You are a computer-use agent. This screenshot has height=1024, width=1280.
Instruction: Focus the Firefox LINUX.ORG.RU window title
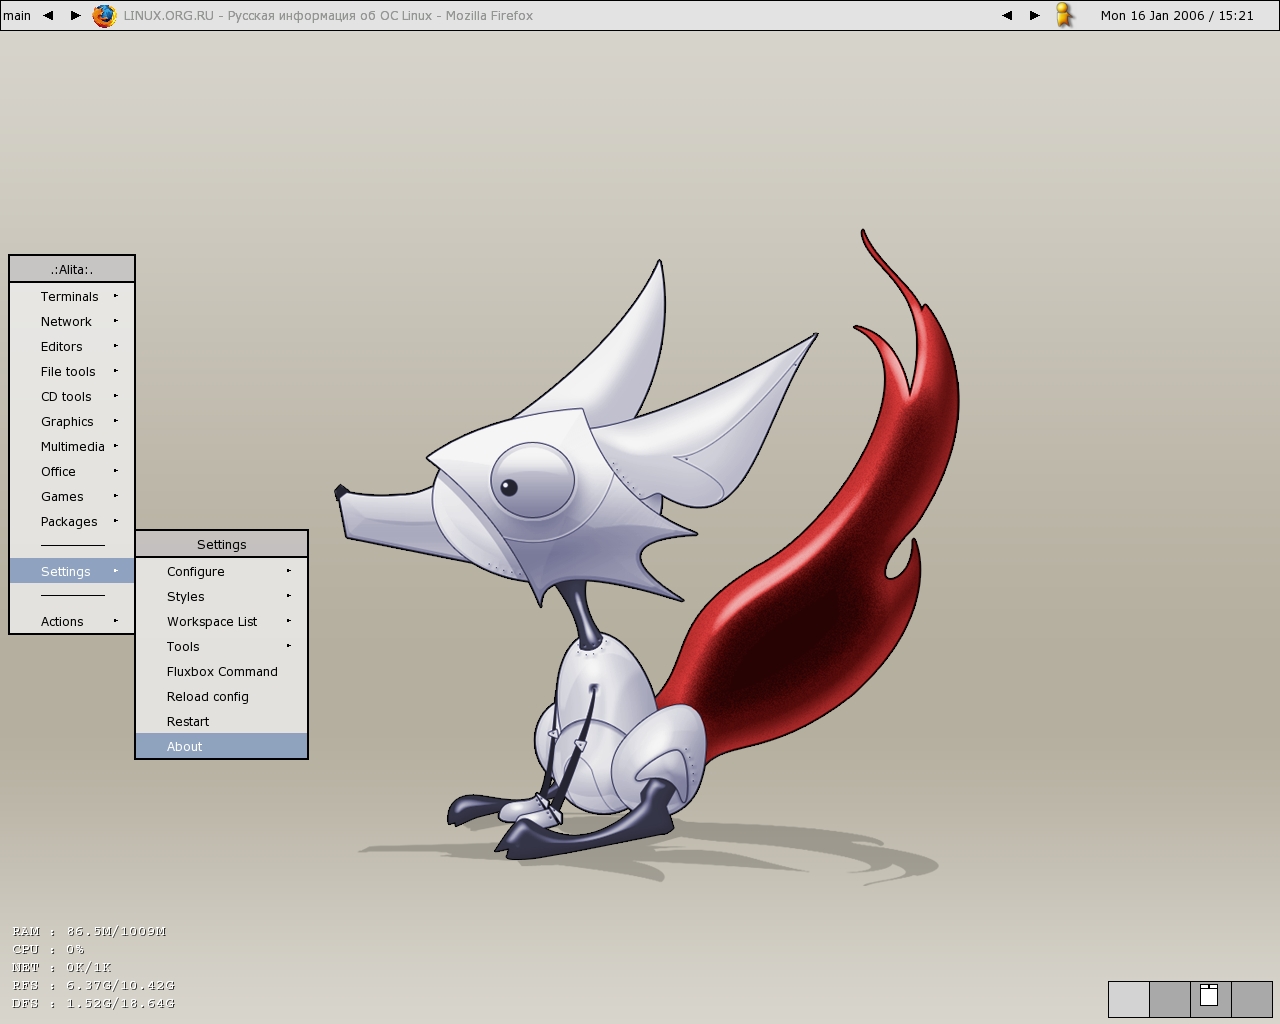click(328, 15)
